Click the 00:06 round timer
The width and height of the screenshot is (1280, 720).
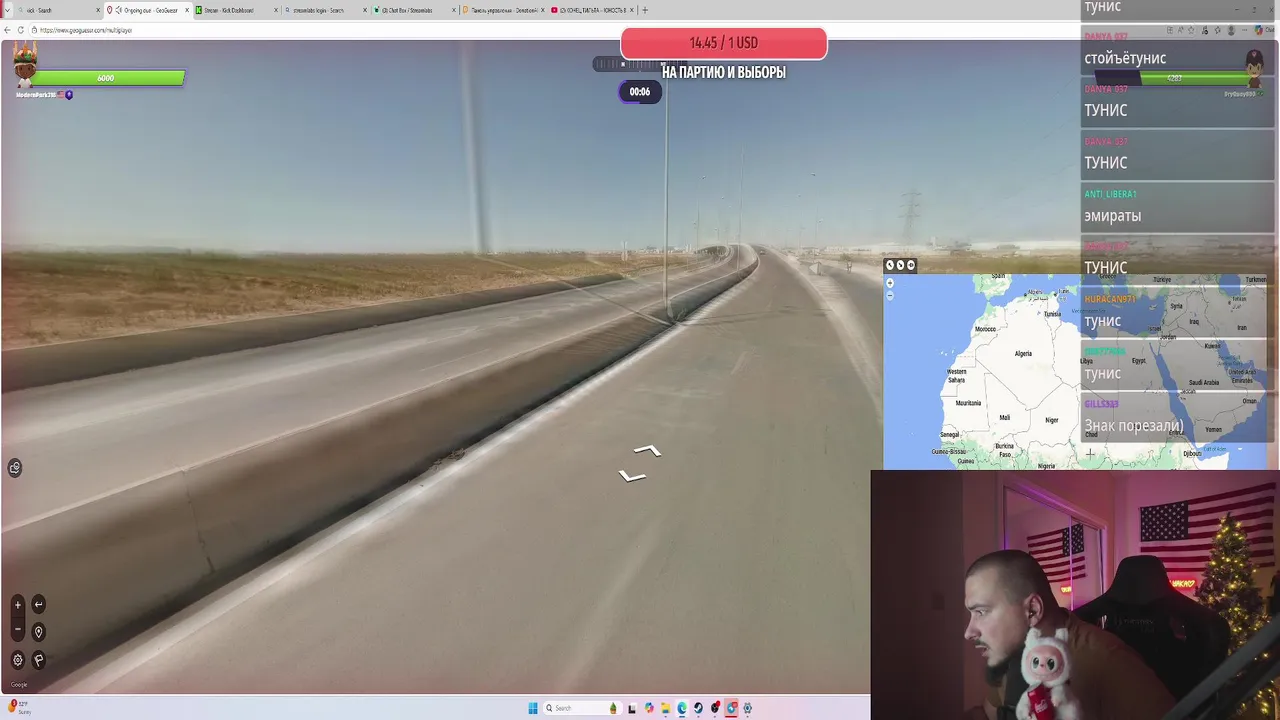640,92
